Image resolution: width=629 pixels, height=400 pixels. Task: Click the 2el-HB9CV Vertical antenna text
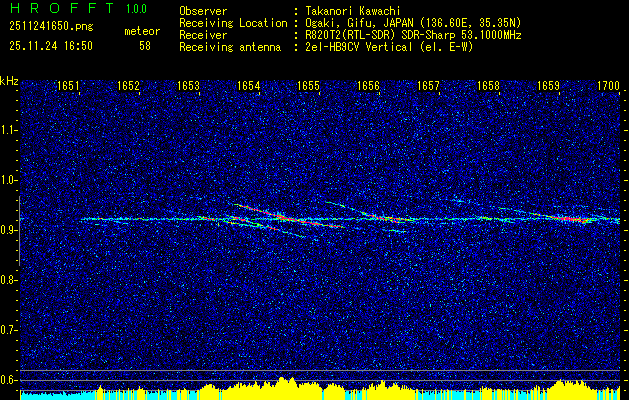(x=389, y=47)
